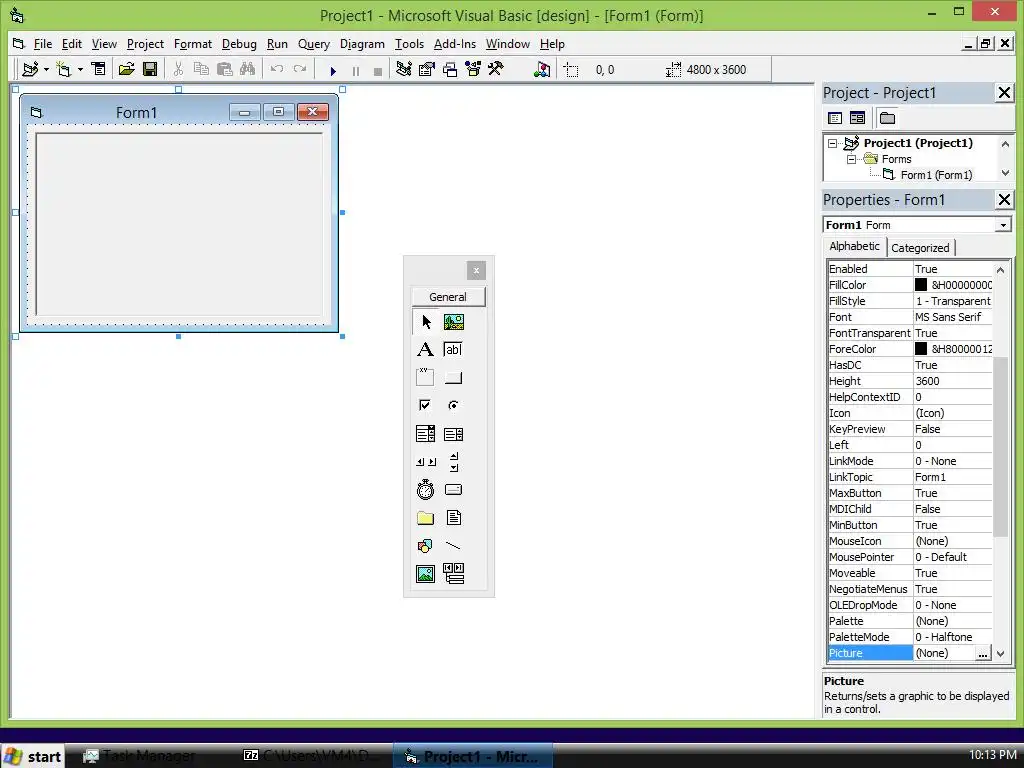Select the MaxButton property row
This screenshot has height=768, width=1024.
coord(910,493)
